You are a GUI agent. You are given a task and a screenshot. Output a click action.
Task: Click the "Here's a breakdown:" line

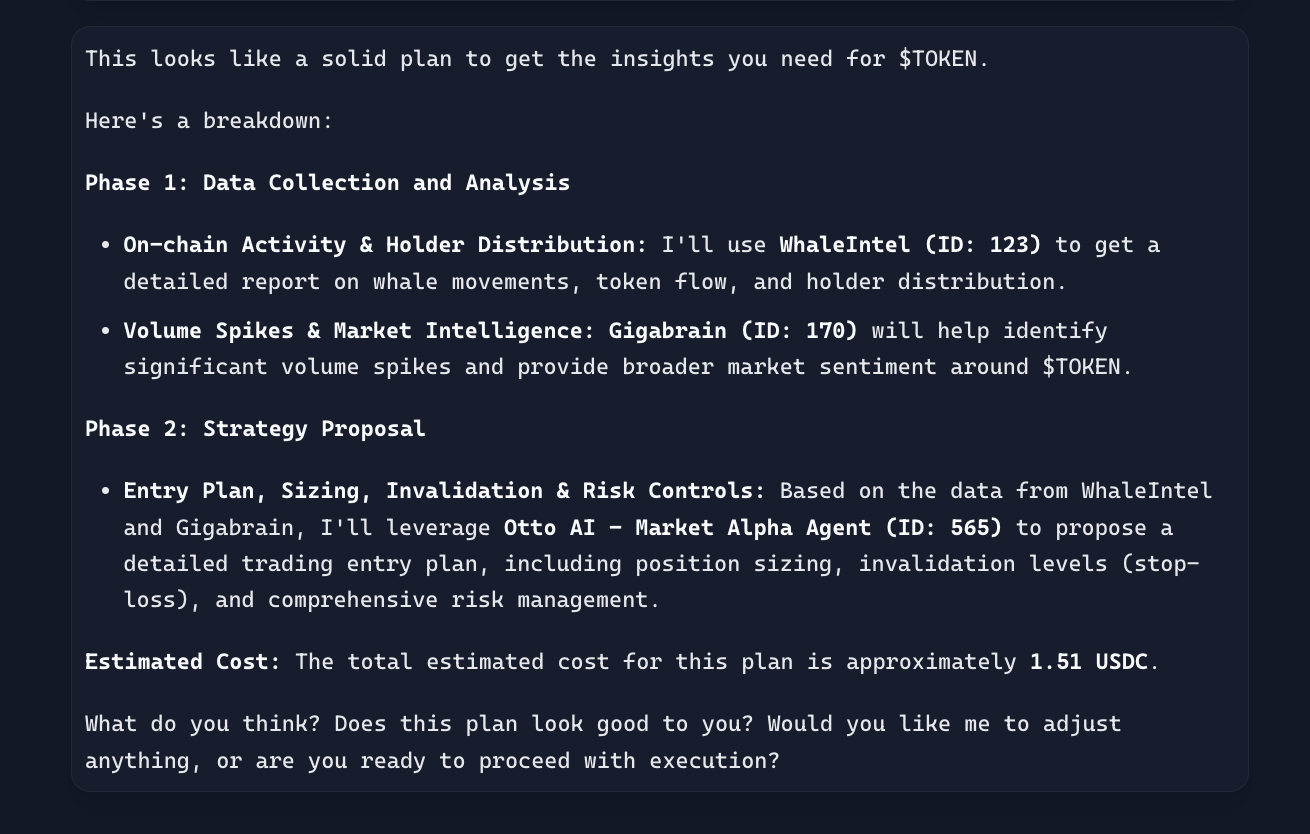click(208, 121)
